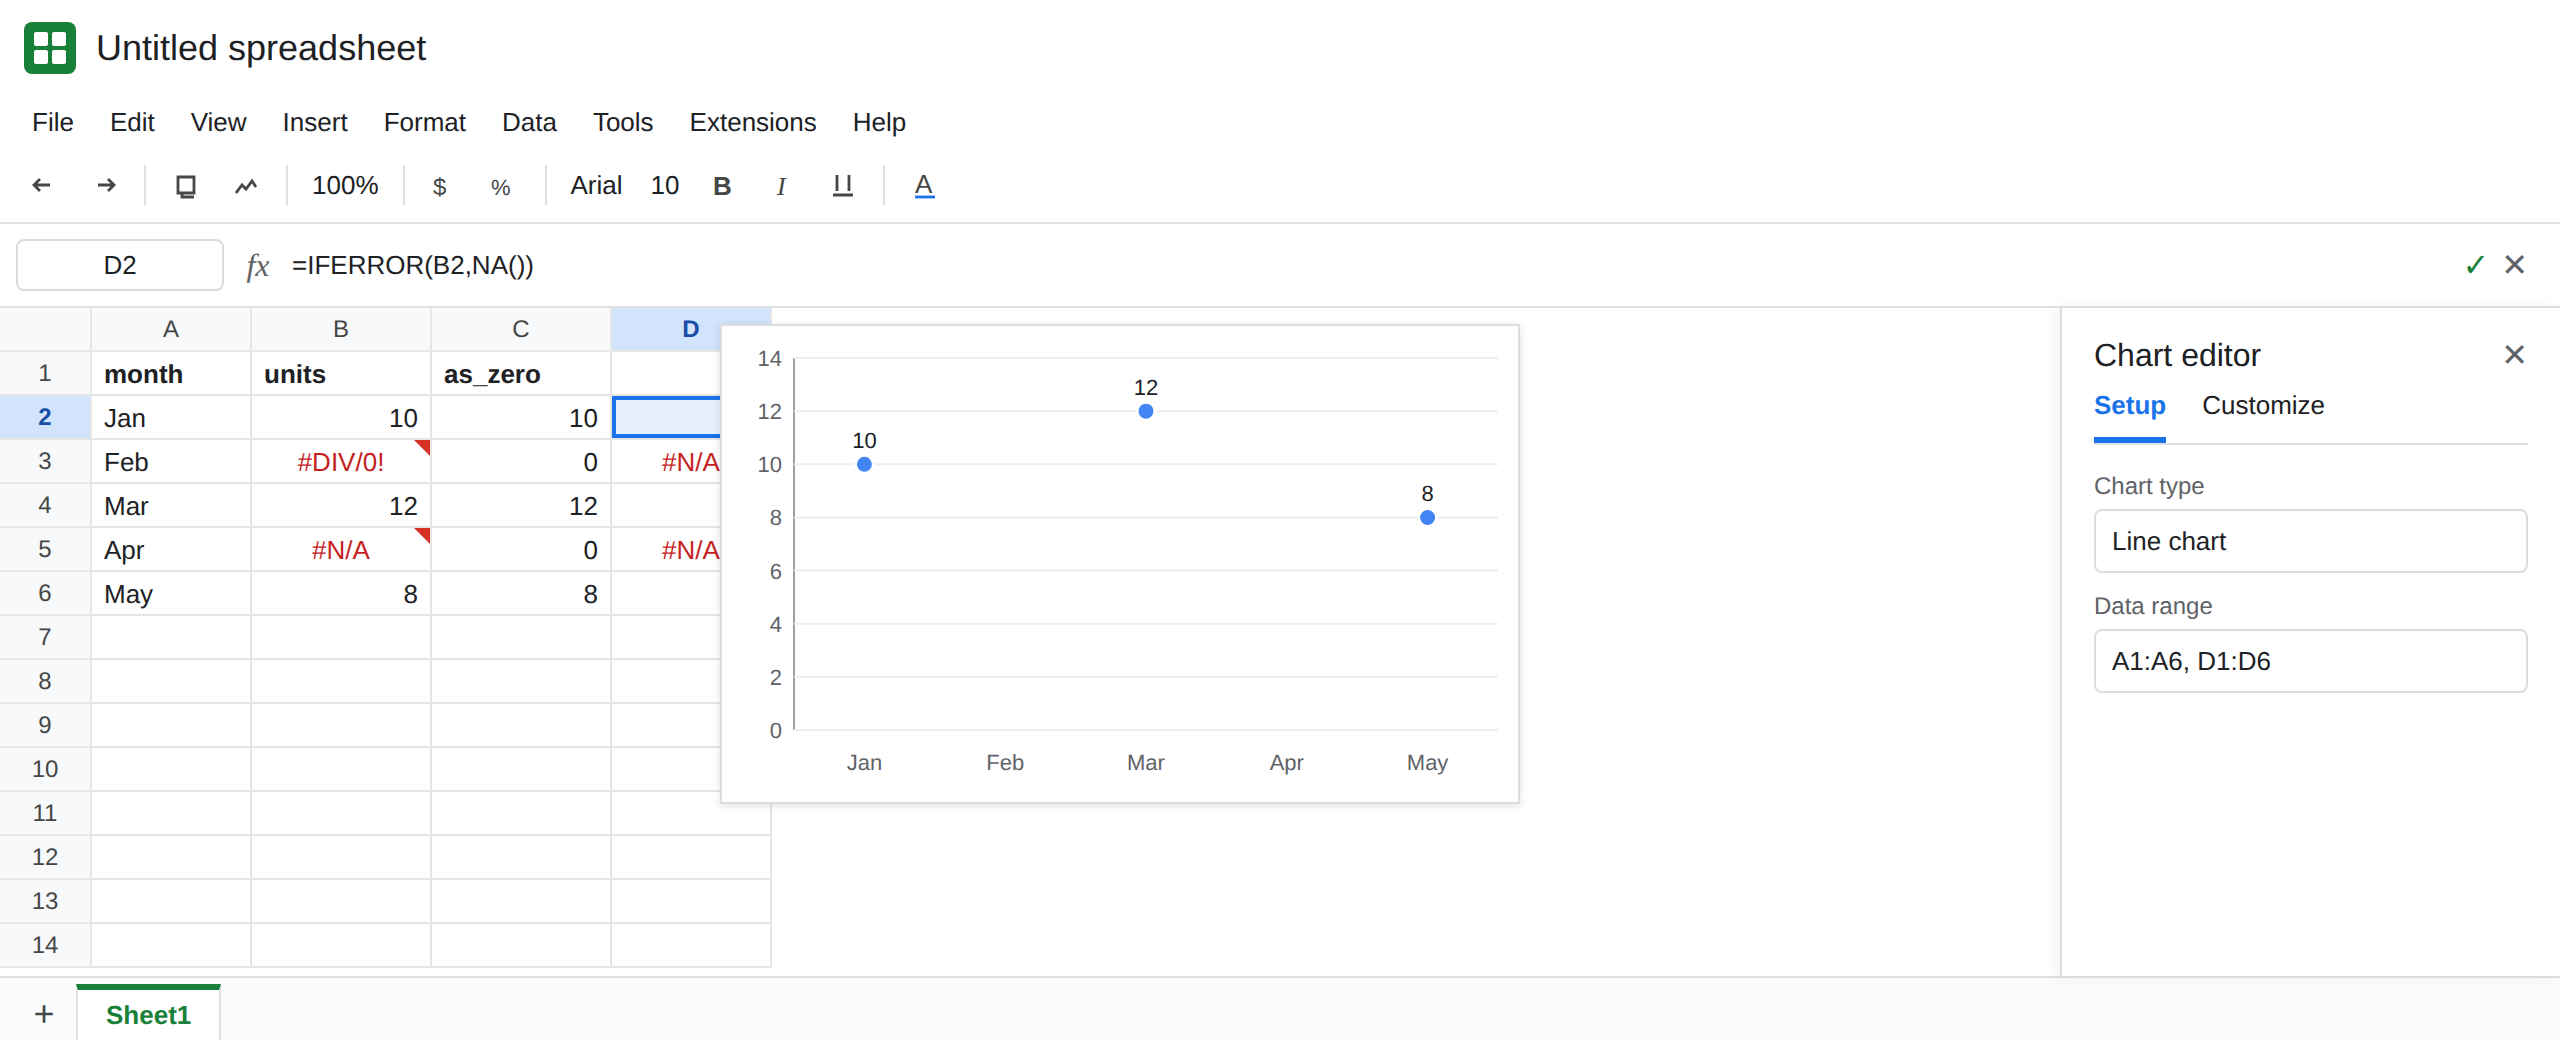Toggle underline formatting
Image resolution: width=2560 pixels, height=1040 pixels.
pyautogui.click(x=843, y=186)
